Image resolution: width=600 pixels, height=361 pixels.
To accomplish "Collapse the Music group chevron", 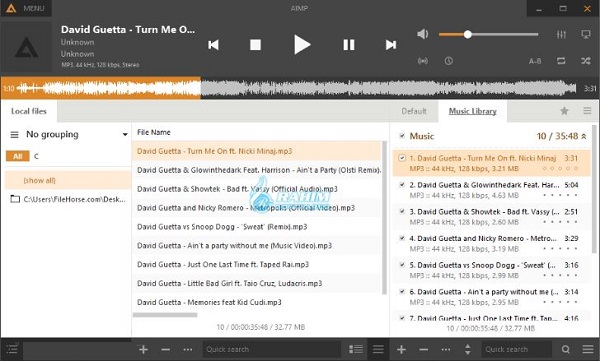I will 584,136.
